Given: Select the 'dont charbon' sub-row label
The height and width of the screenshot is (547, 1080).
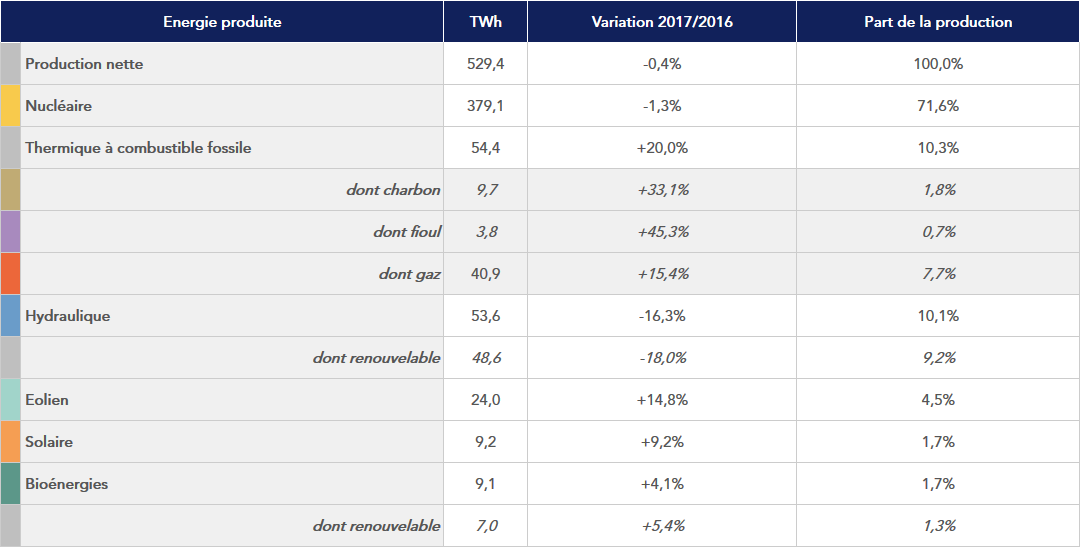Looking at the screenshot, I should tap(393, 190).
